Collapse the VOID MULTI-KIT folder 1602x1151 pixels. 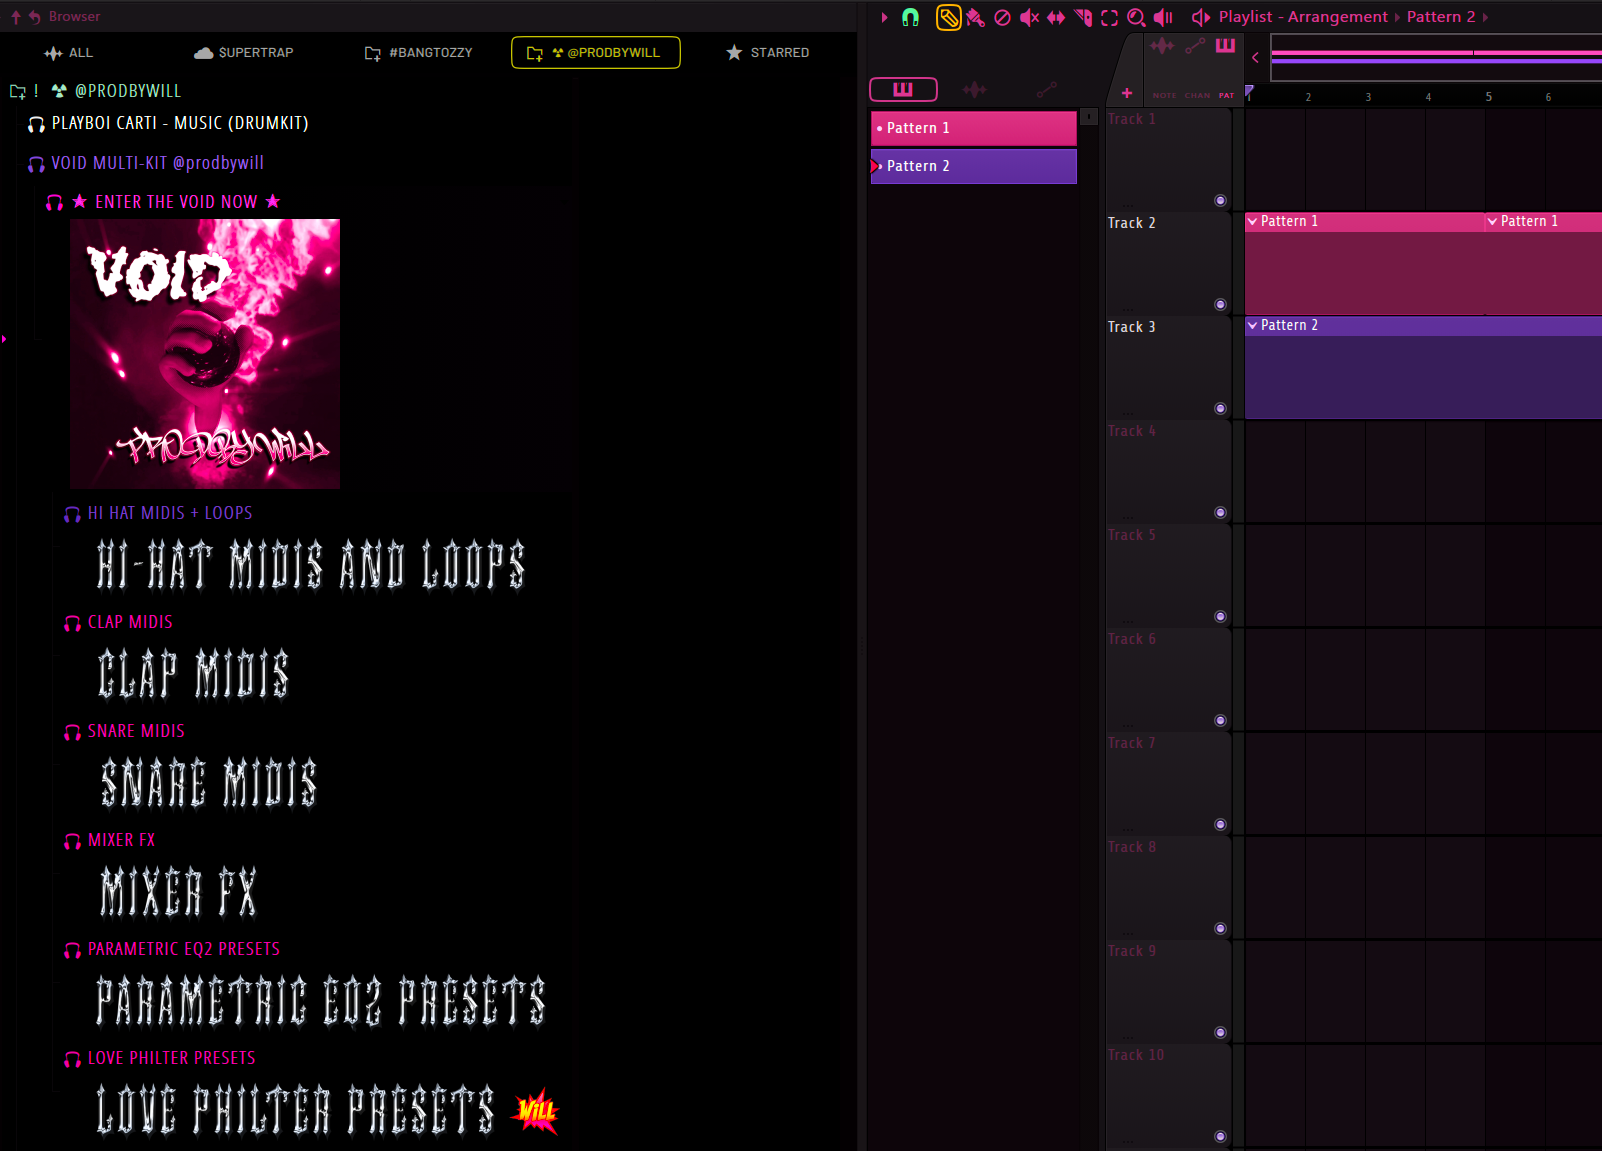[37, 164]
